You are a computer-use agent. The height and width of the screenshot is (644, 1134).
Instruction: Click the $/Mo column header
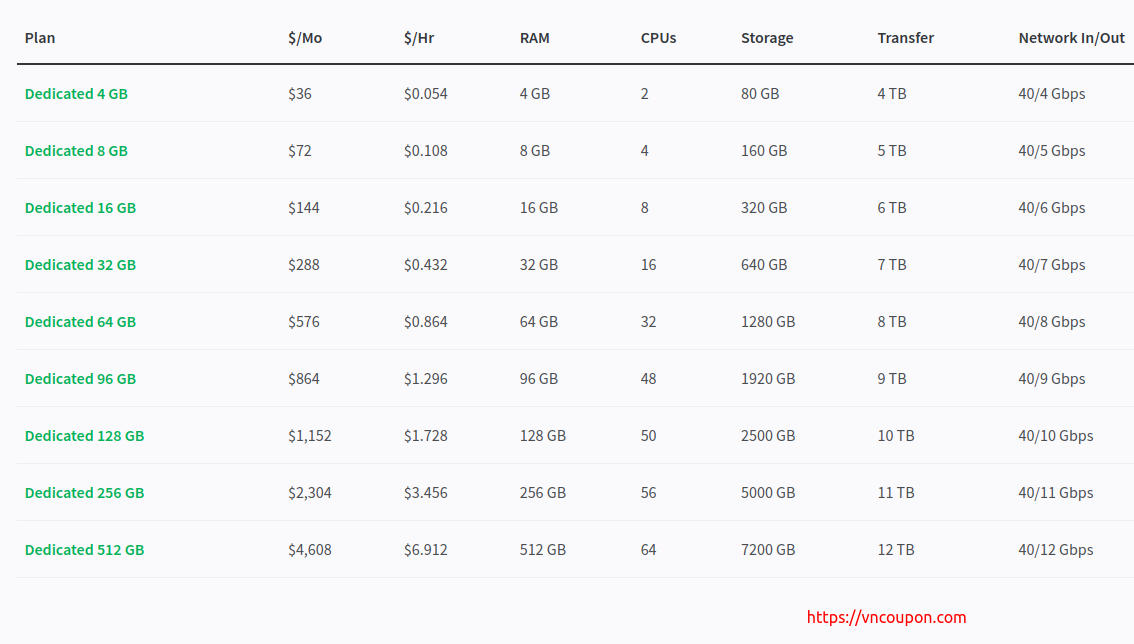[x=305, y=38]
